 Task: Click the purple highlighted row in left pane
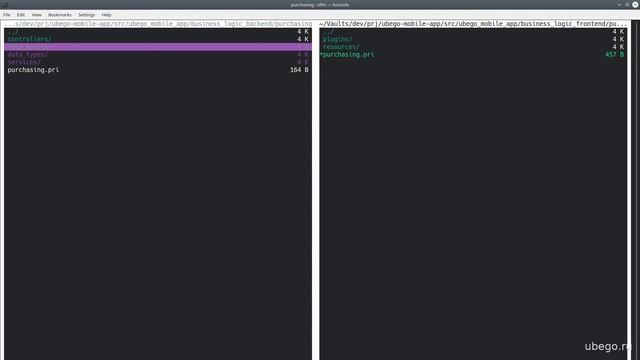(x=158, y=47)
